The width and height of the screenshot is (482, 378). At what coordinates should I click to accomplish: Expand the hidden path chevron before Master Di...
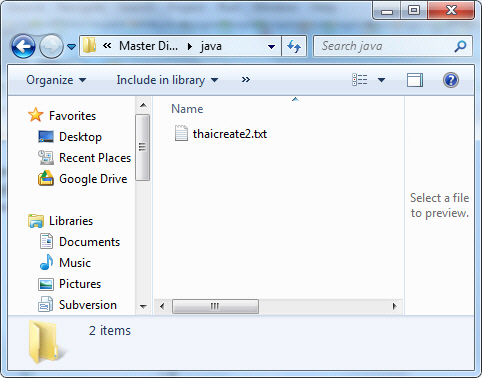click(x=107, y=46)
